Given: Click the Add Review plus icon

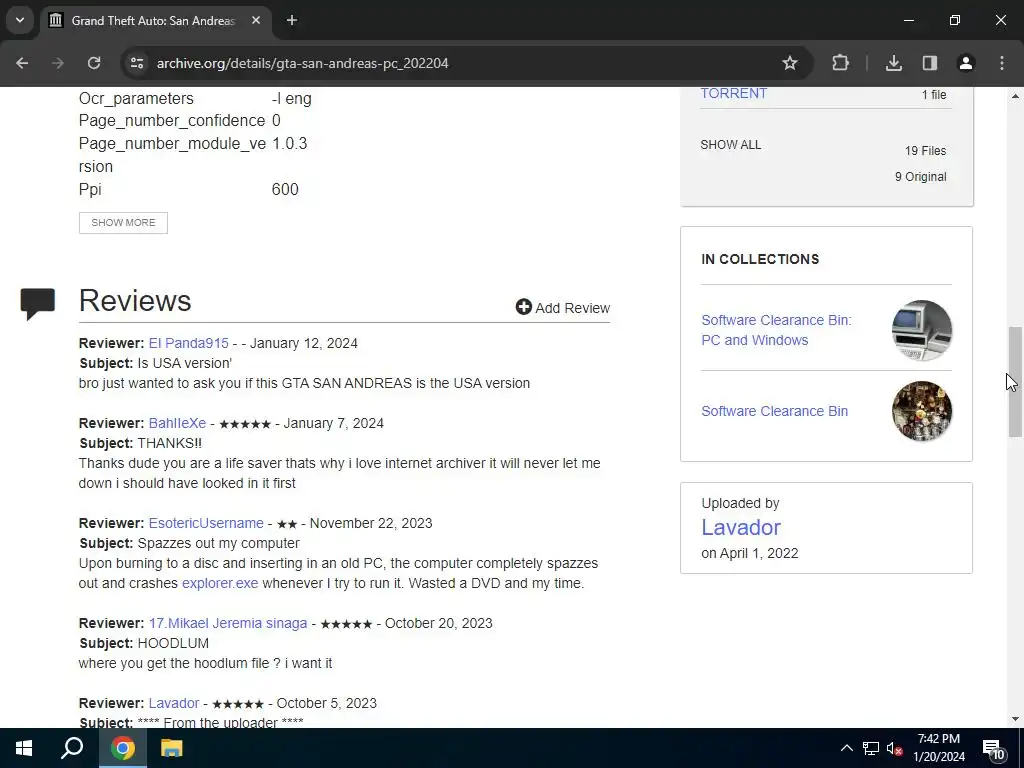Looking at the screenshot, I should pyautogui.click(x=523, y=307).
